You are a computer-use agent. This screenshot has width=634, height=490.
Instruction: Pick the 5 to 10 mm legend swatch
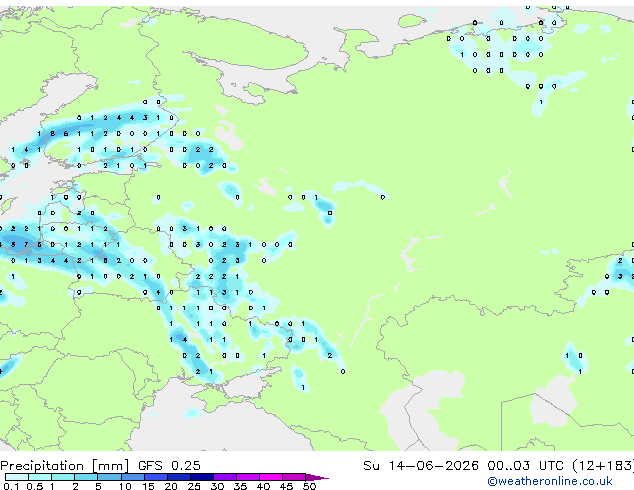click(x=109, y=477)
